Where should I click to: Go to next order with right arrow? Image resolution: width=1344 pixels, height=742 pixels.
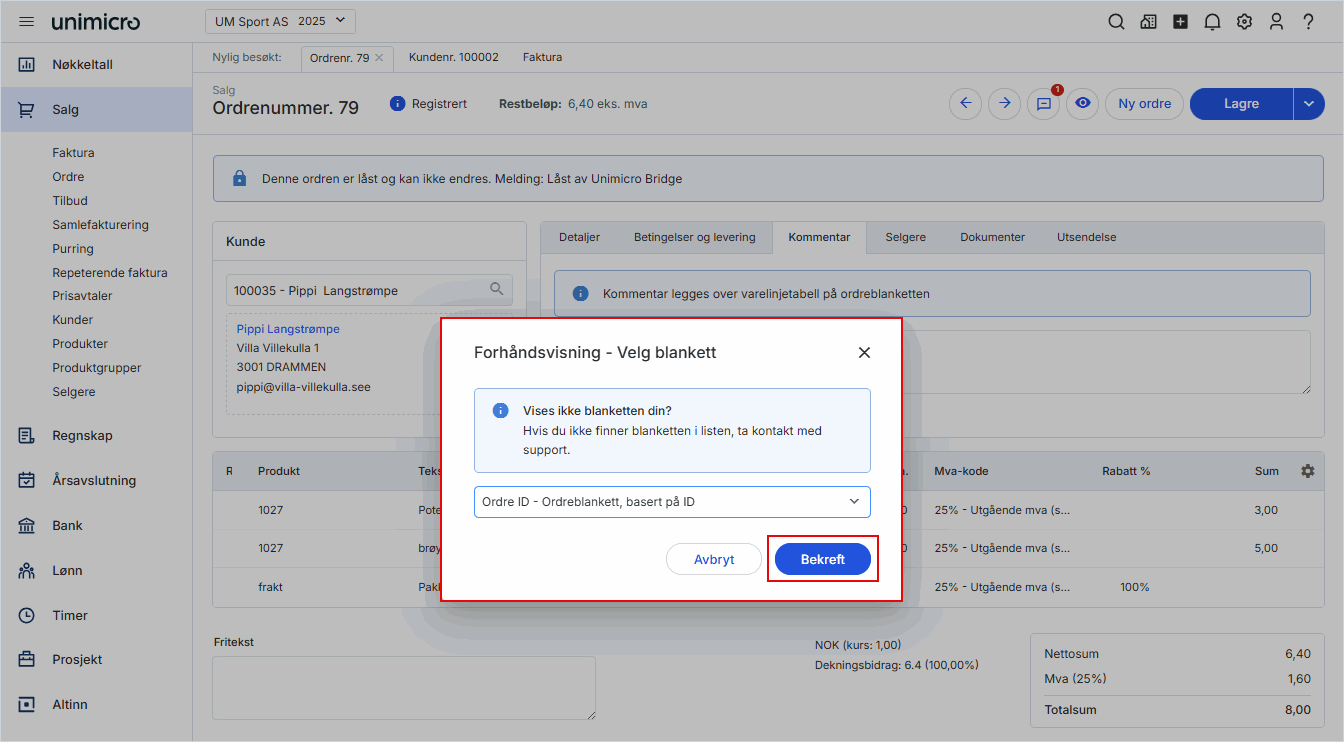point(1005,103)
